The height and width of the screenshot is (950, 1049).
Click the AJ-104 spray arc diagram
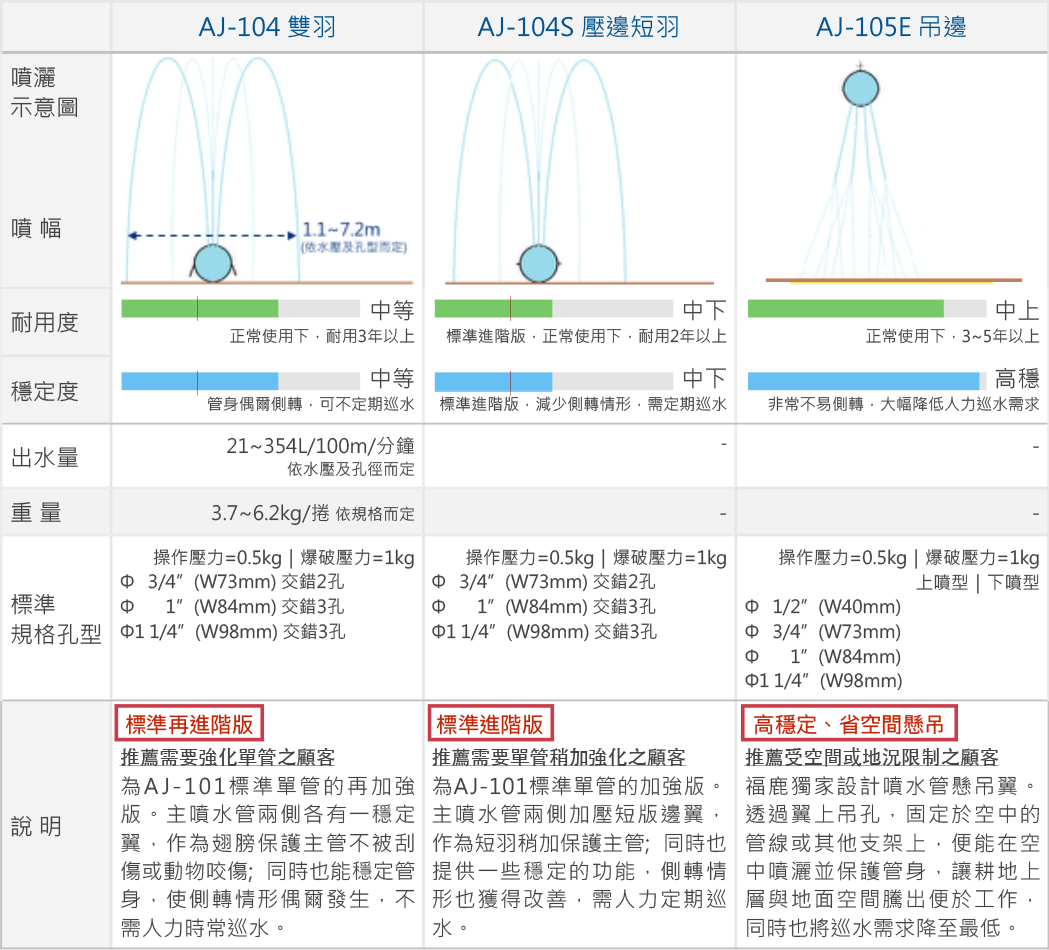pyautogui.click(x=267, y=171)
